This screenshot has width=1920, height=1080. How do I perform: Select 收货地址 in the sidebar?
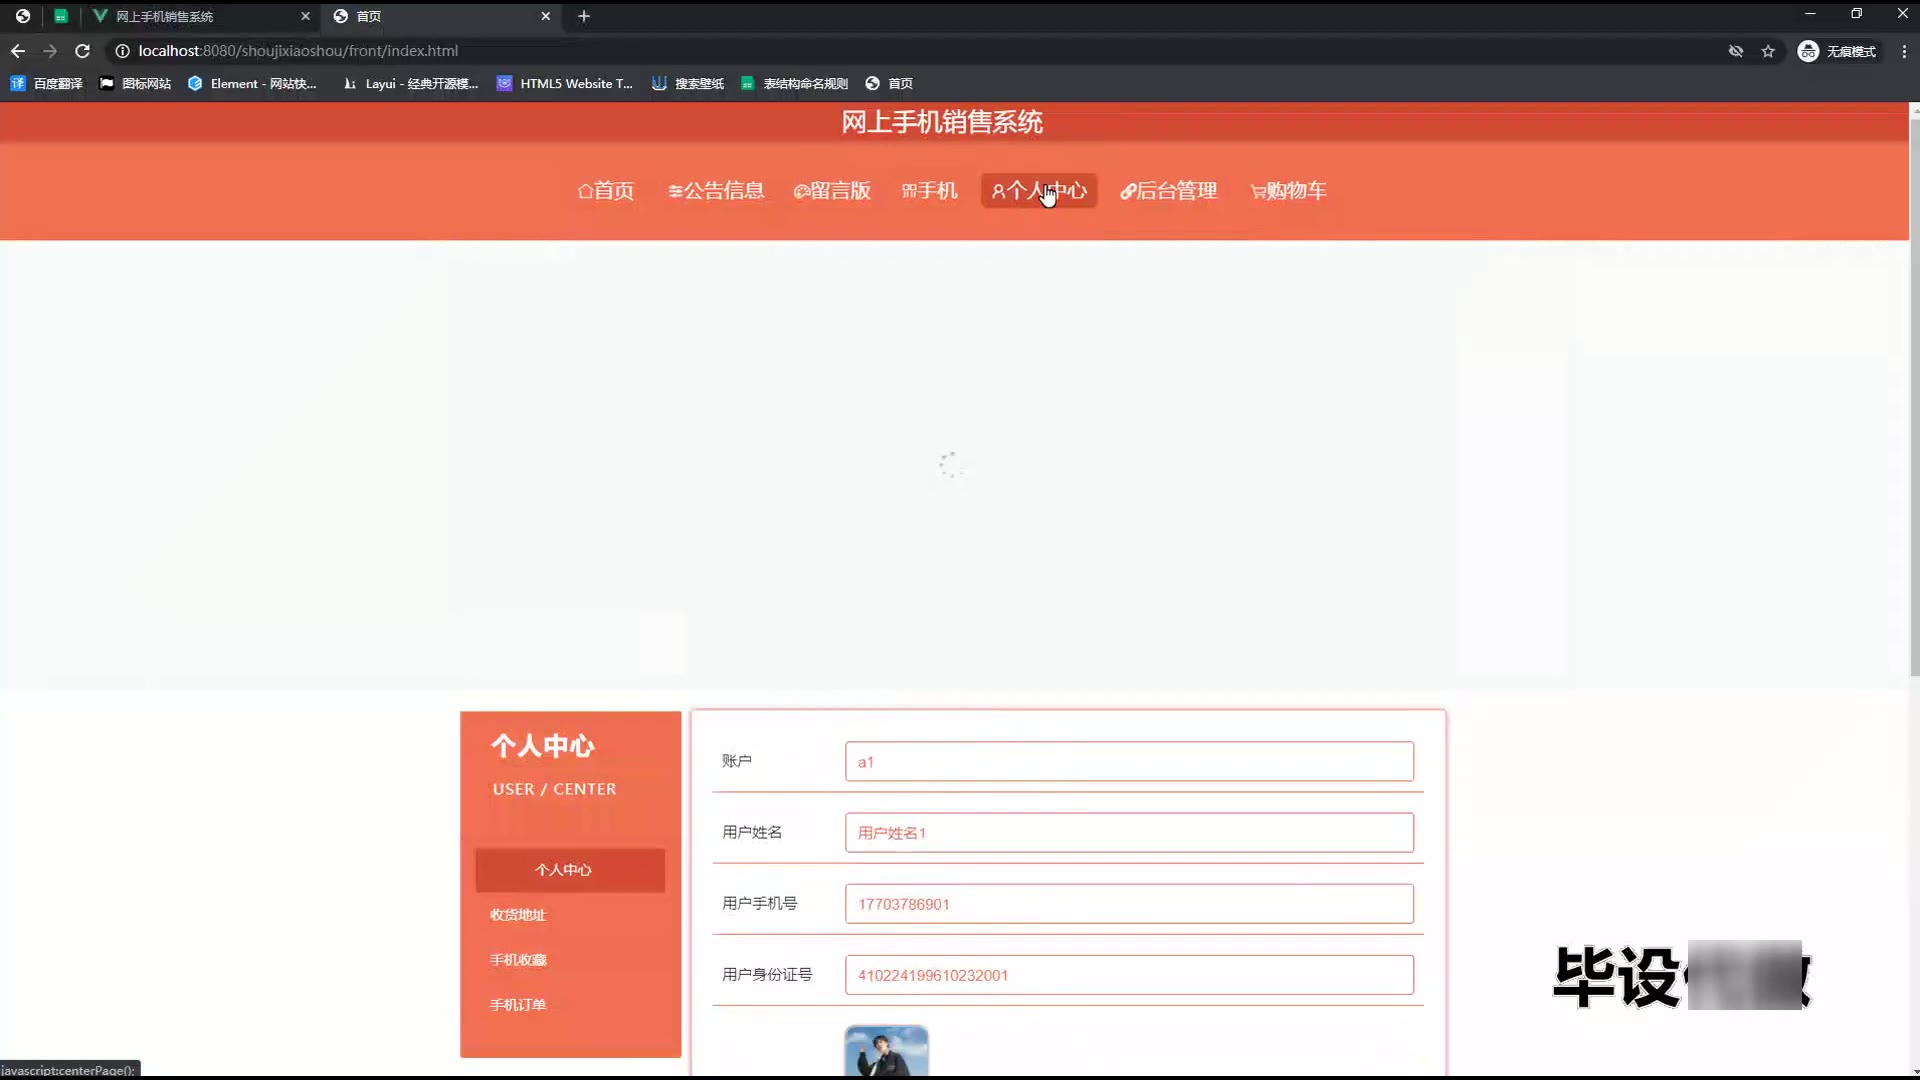coord(518,915)
